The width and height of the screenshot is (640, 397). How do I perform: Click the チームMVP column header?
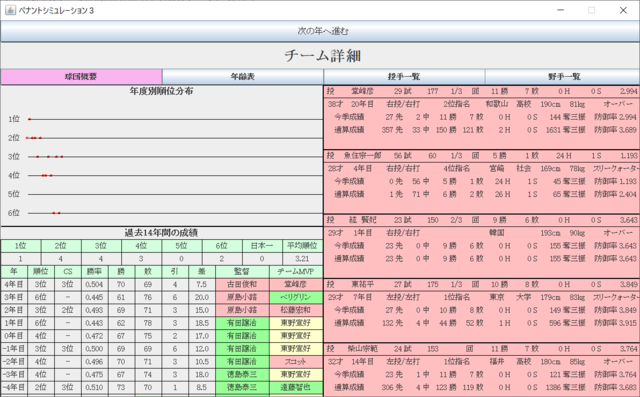click(x=296, y=272)
